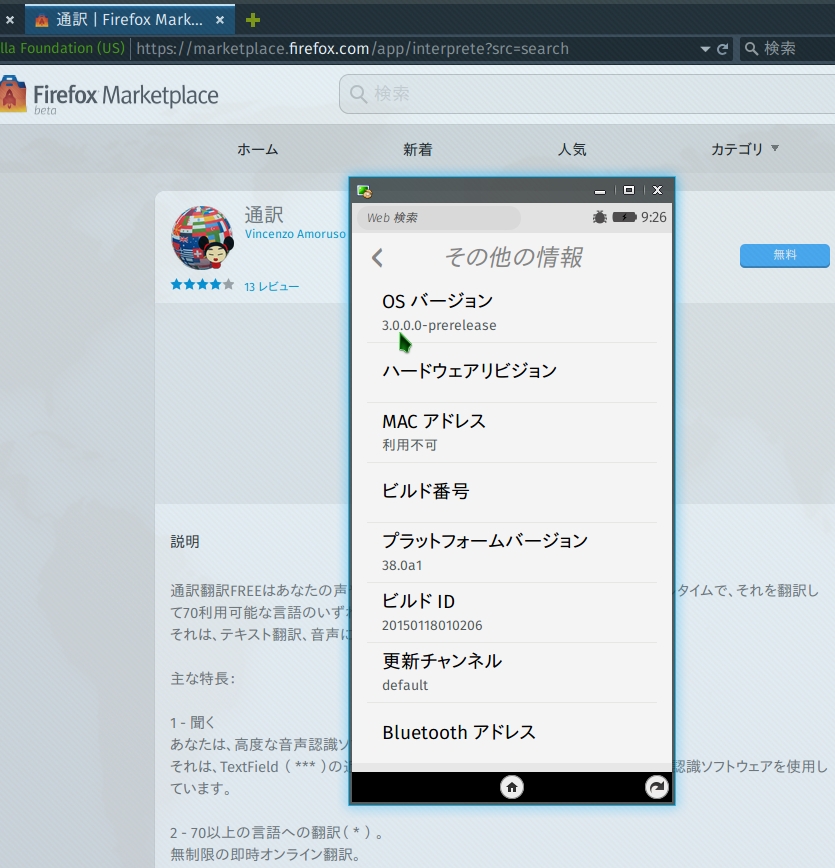The width and height of the screenshot is (835, 868).
Task: Click the 説明 description heading
Action: (185, 541)
